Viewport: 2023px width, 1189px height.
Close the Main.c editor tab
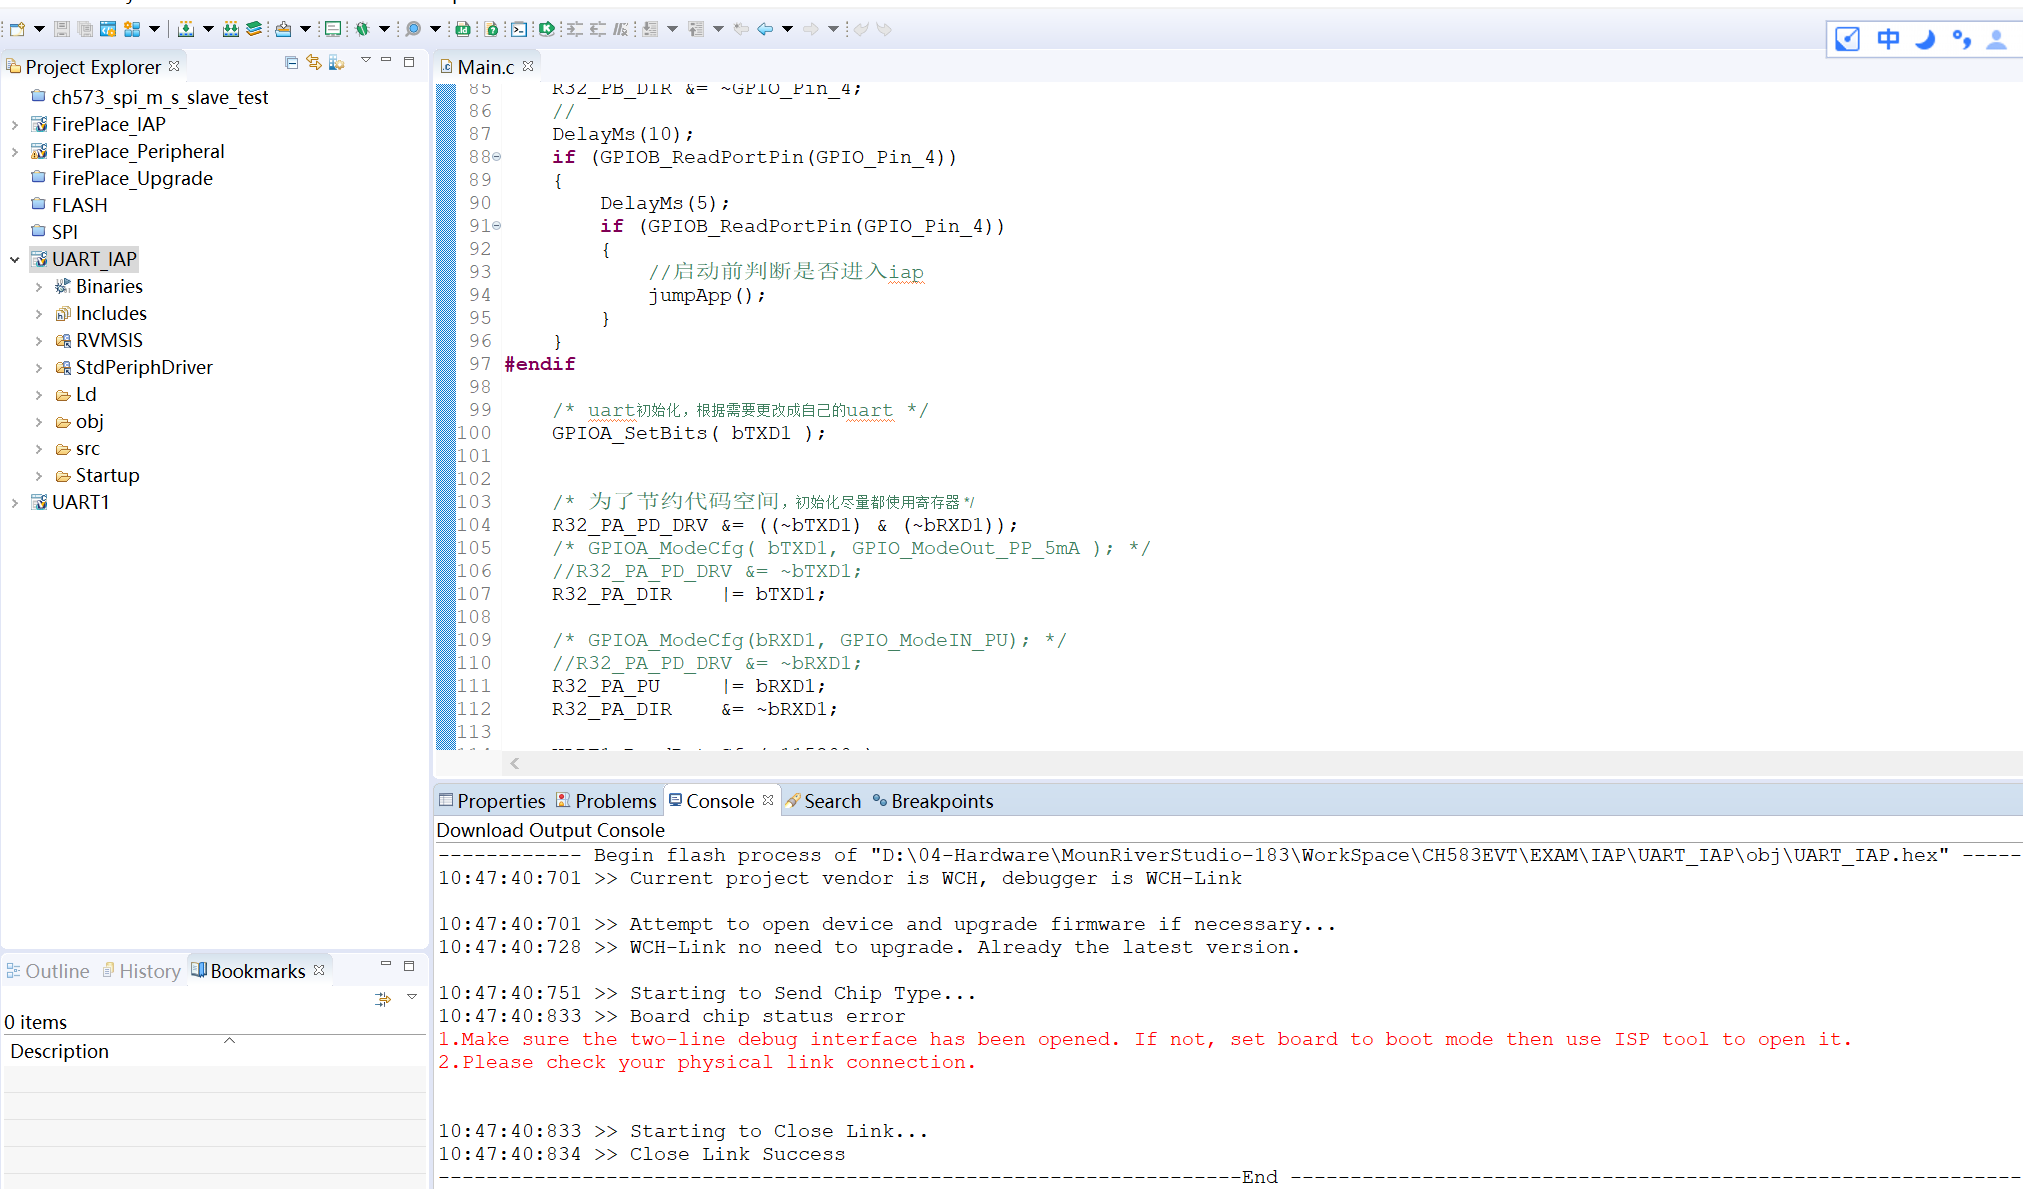(x=528, y=66)
